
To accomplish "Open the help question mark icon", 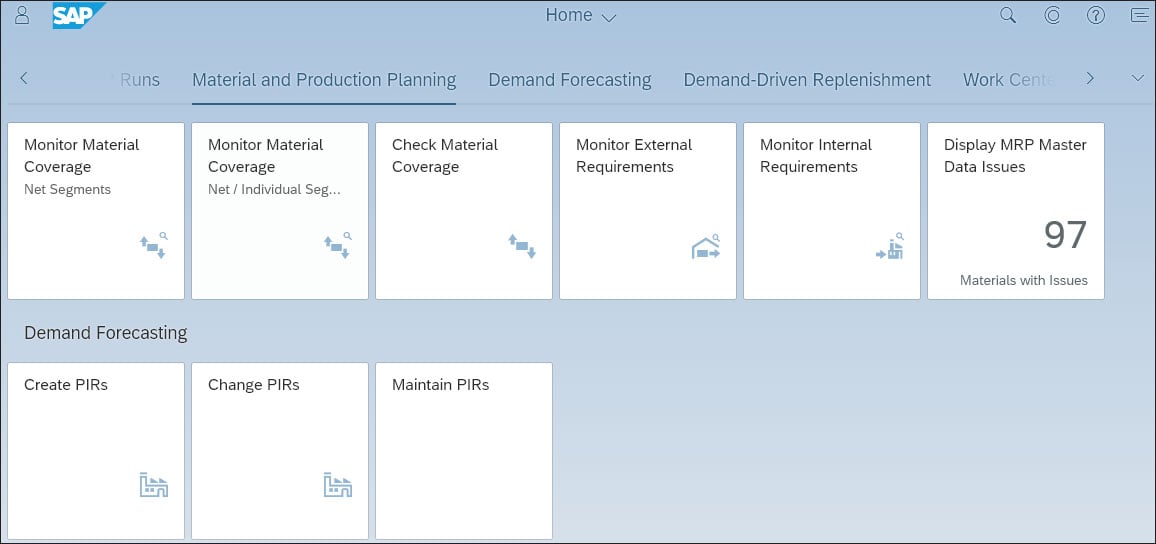I will tap(1096, 15).
